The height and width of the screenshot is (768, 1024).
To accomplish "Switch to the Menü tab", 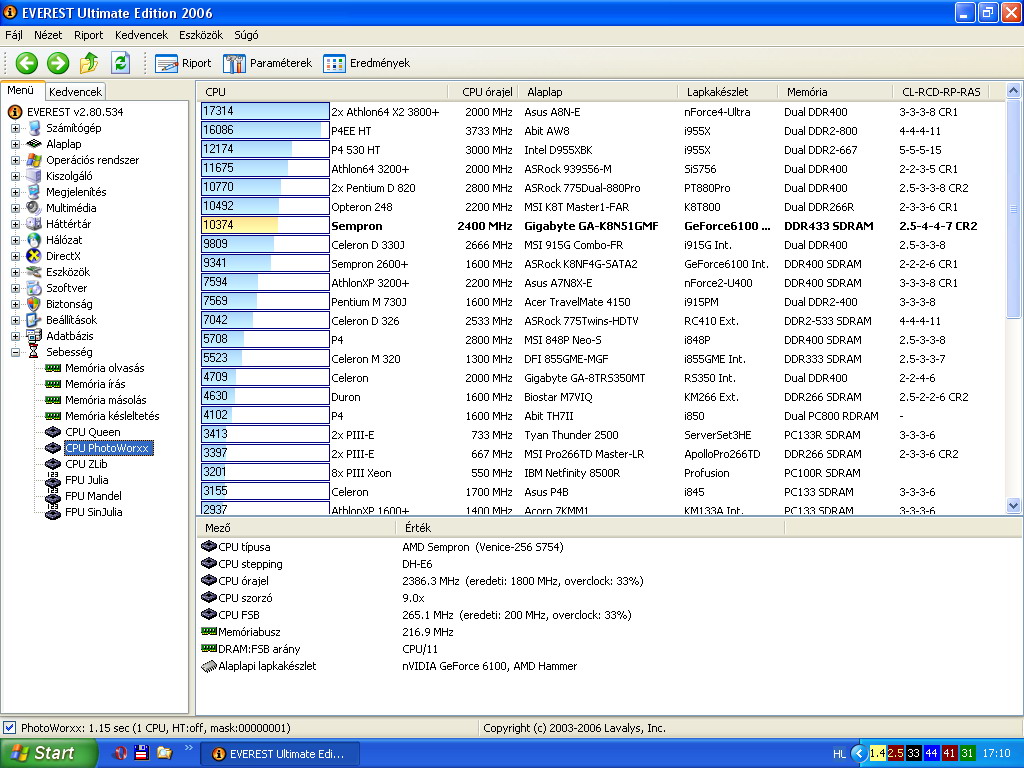I will (21, 91).
